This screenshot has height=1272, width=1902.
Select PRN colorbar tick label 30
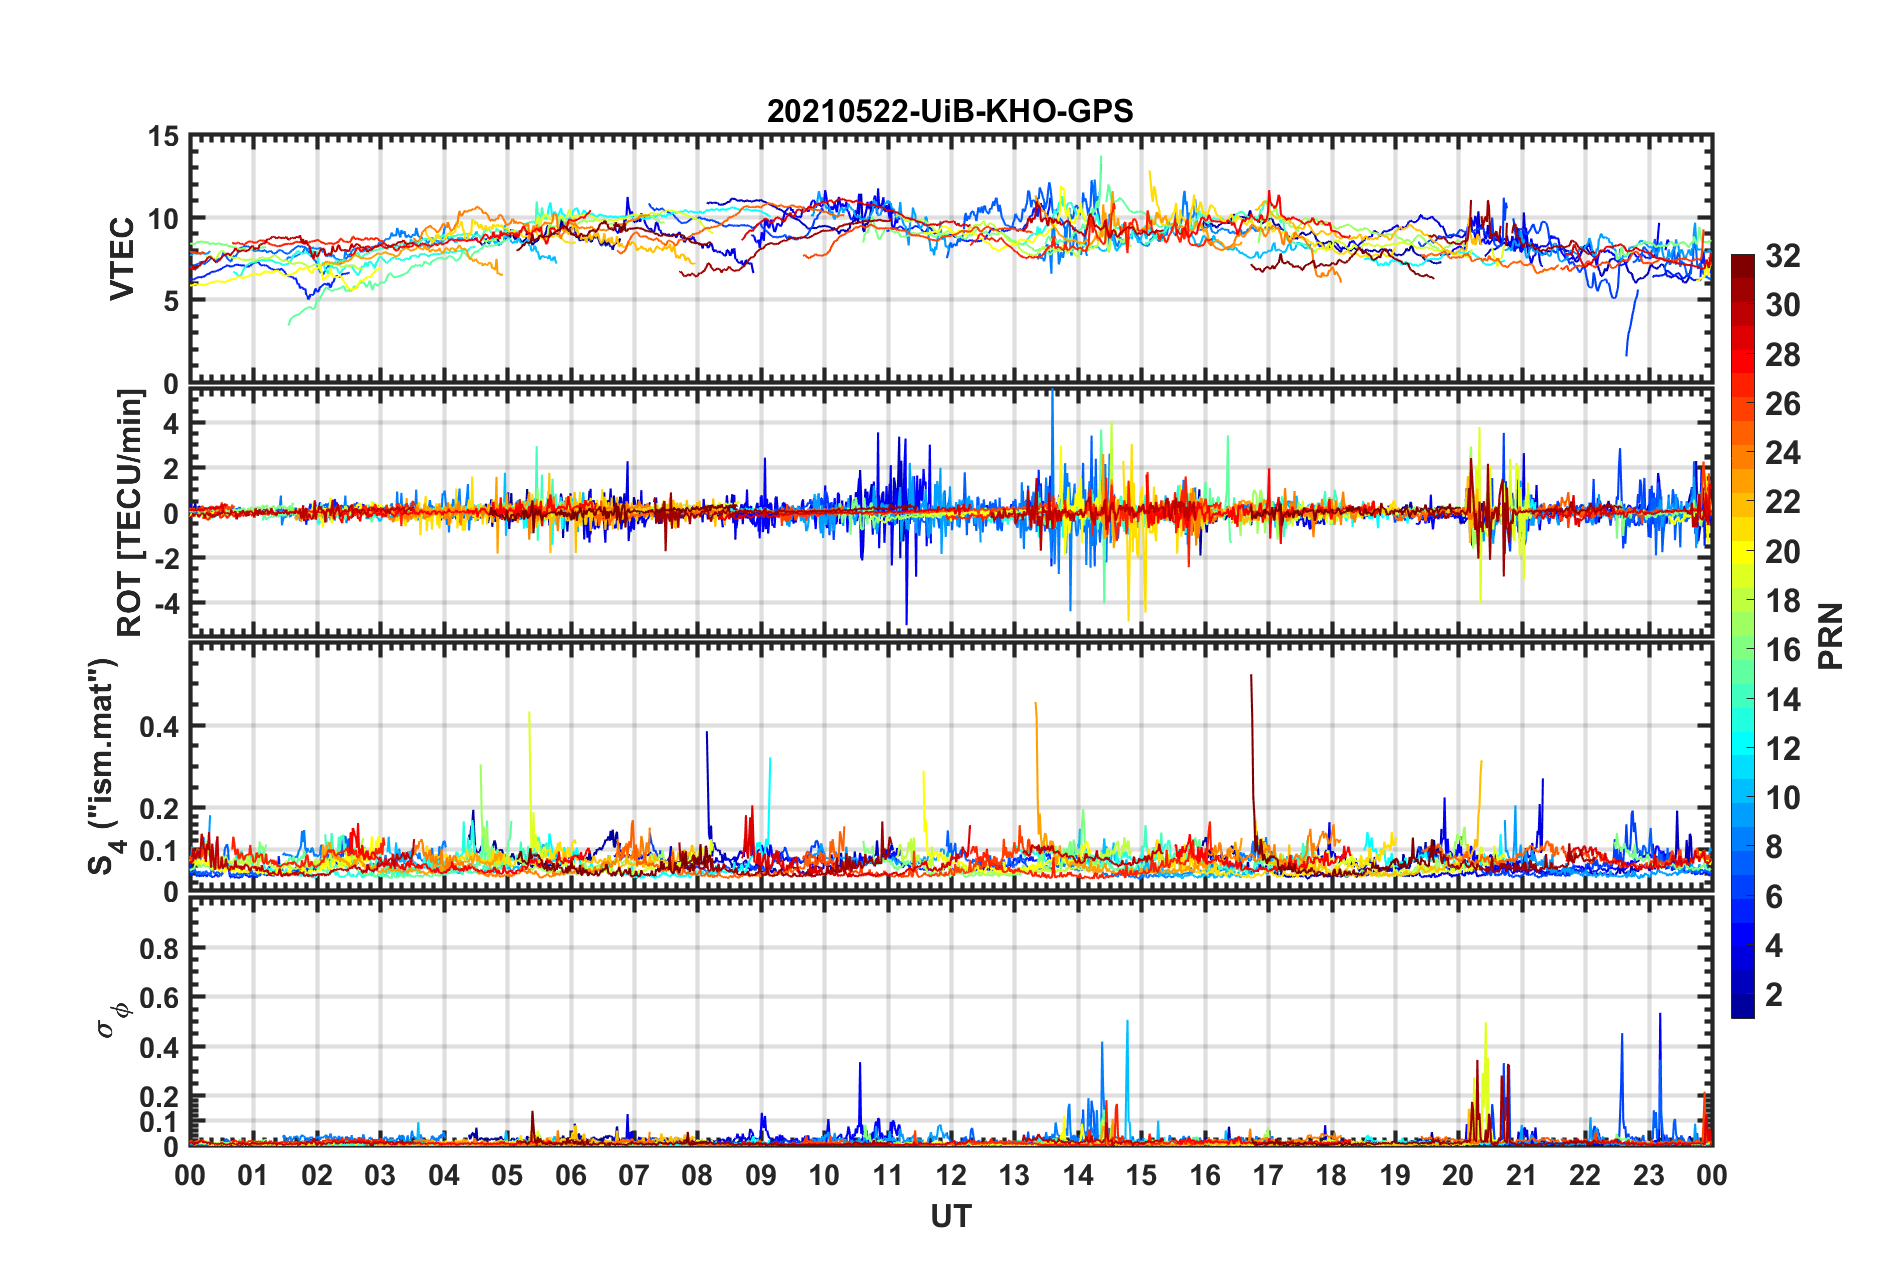click(1782, 305)
